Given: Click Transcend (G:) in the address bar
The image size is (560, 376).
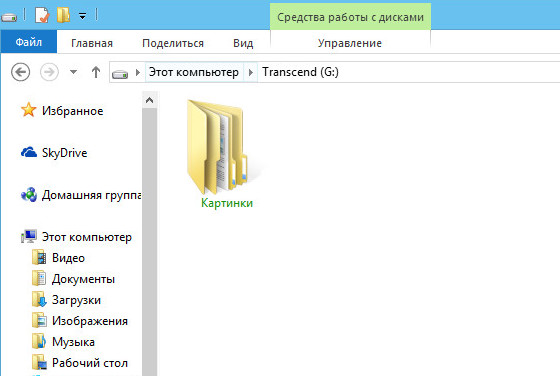Looking at the screenshot, I should 300,72.
